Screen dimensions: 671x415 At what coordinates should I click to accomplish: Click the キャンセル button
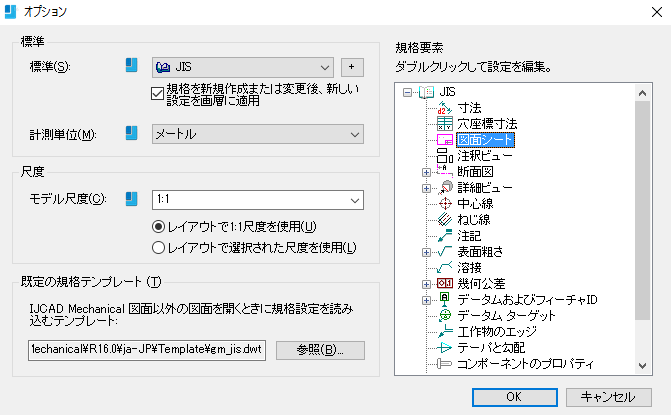click(609, 397)
